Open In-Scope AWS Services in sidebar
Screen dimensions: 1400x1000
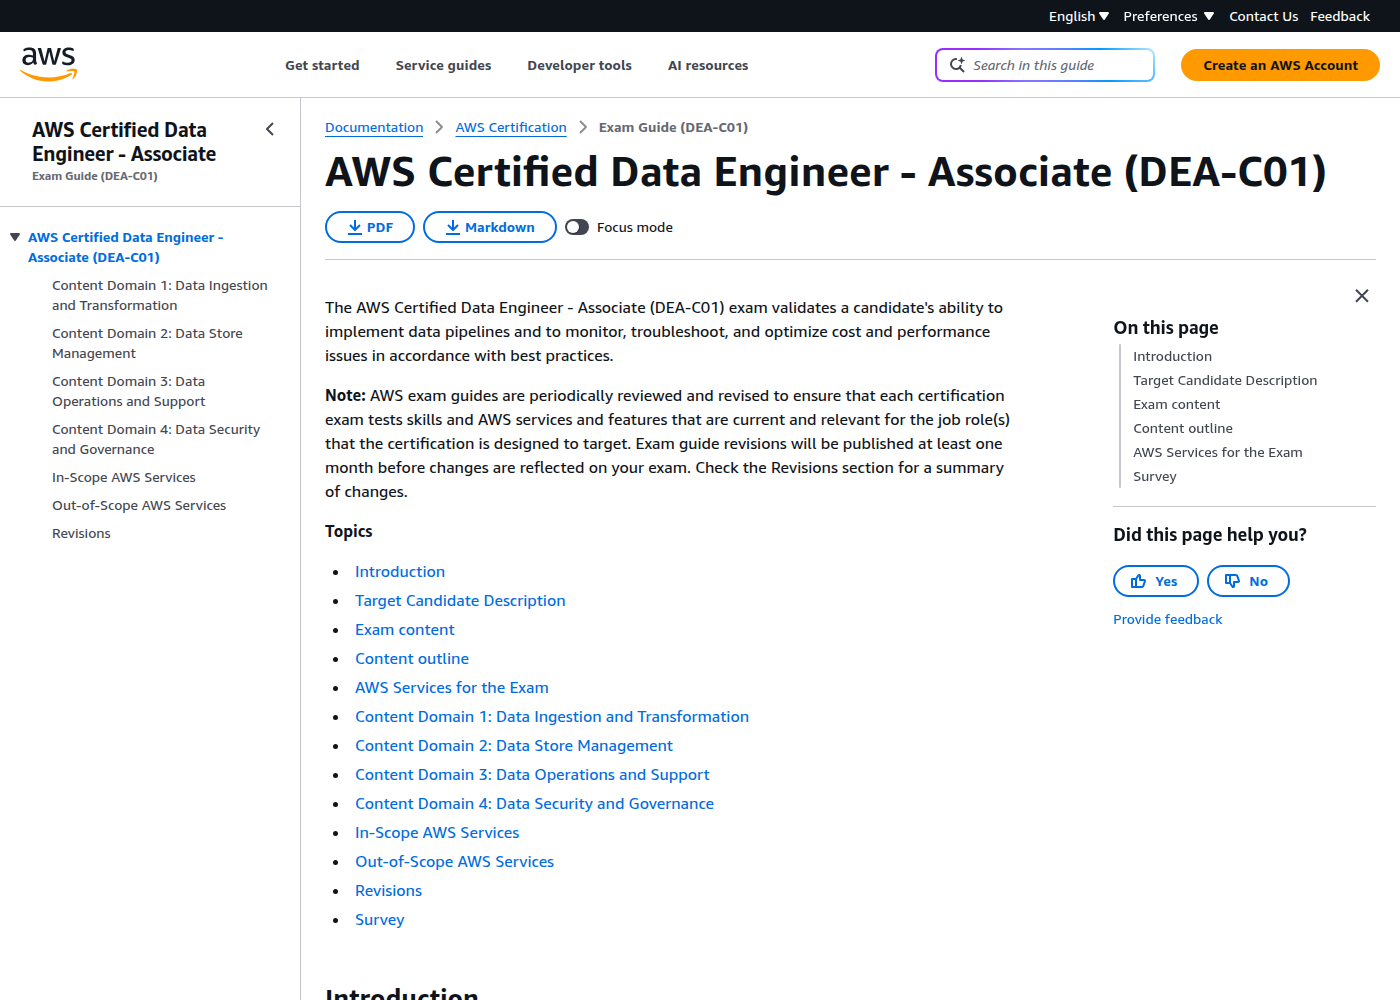coord(124,477)
